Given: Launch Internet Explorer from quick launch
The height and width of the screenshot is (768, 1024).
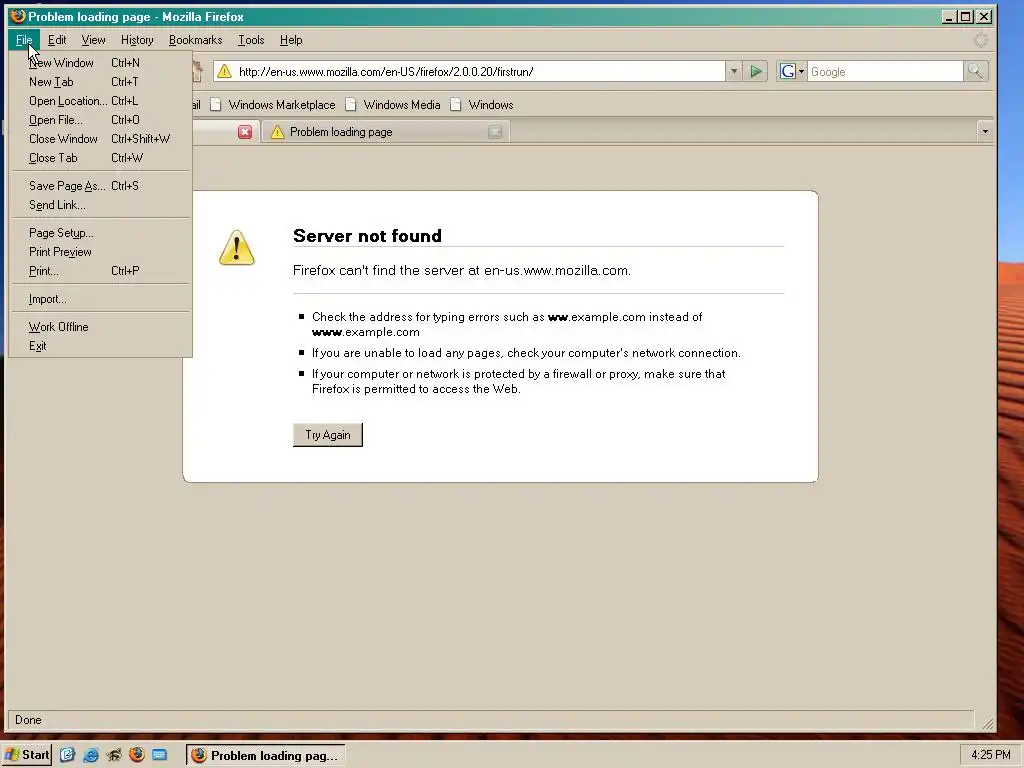Looking at the screenshot, I should point(91,755).
